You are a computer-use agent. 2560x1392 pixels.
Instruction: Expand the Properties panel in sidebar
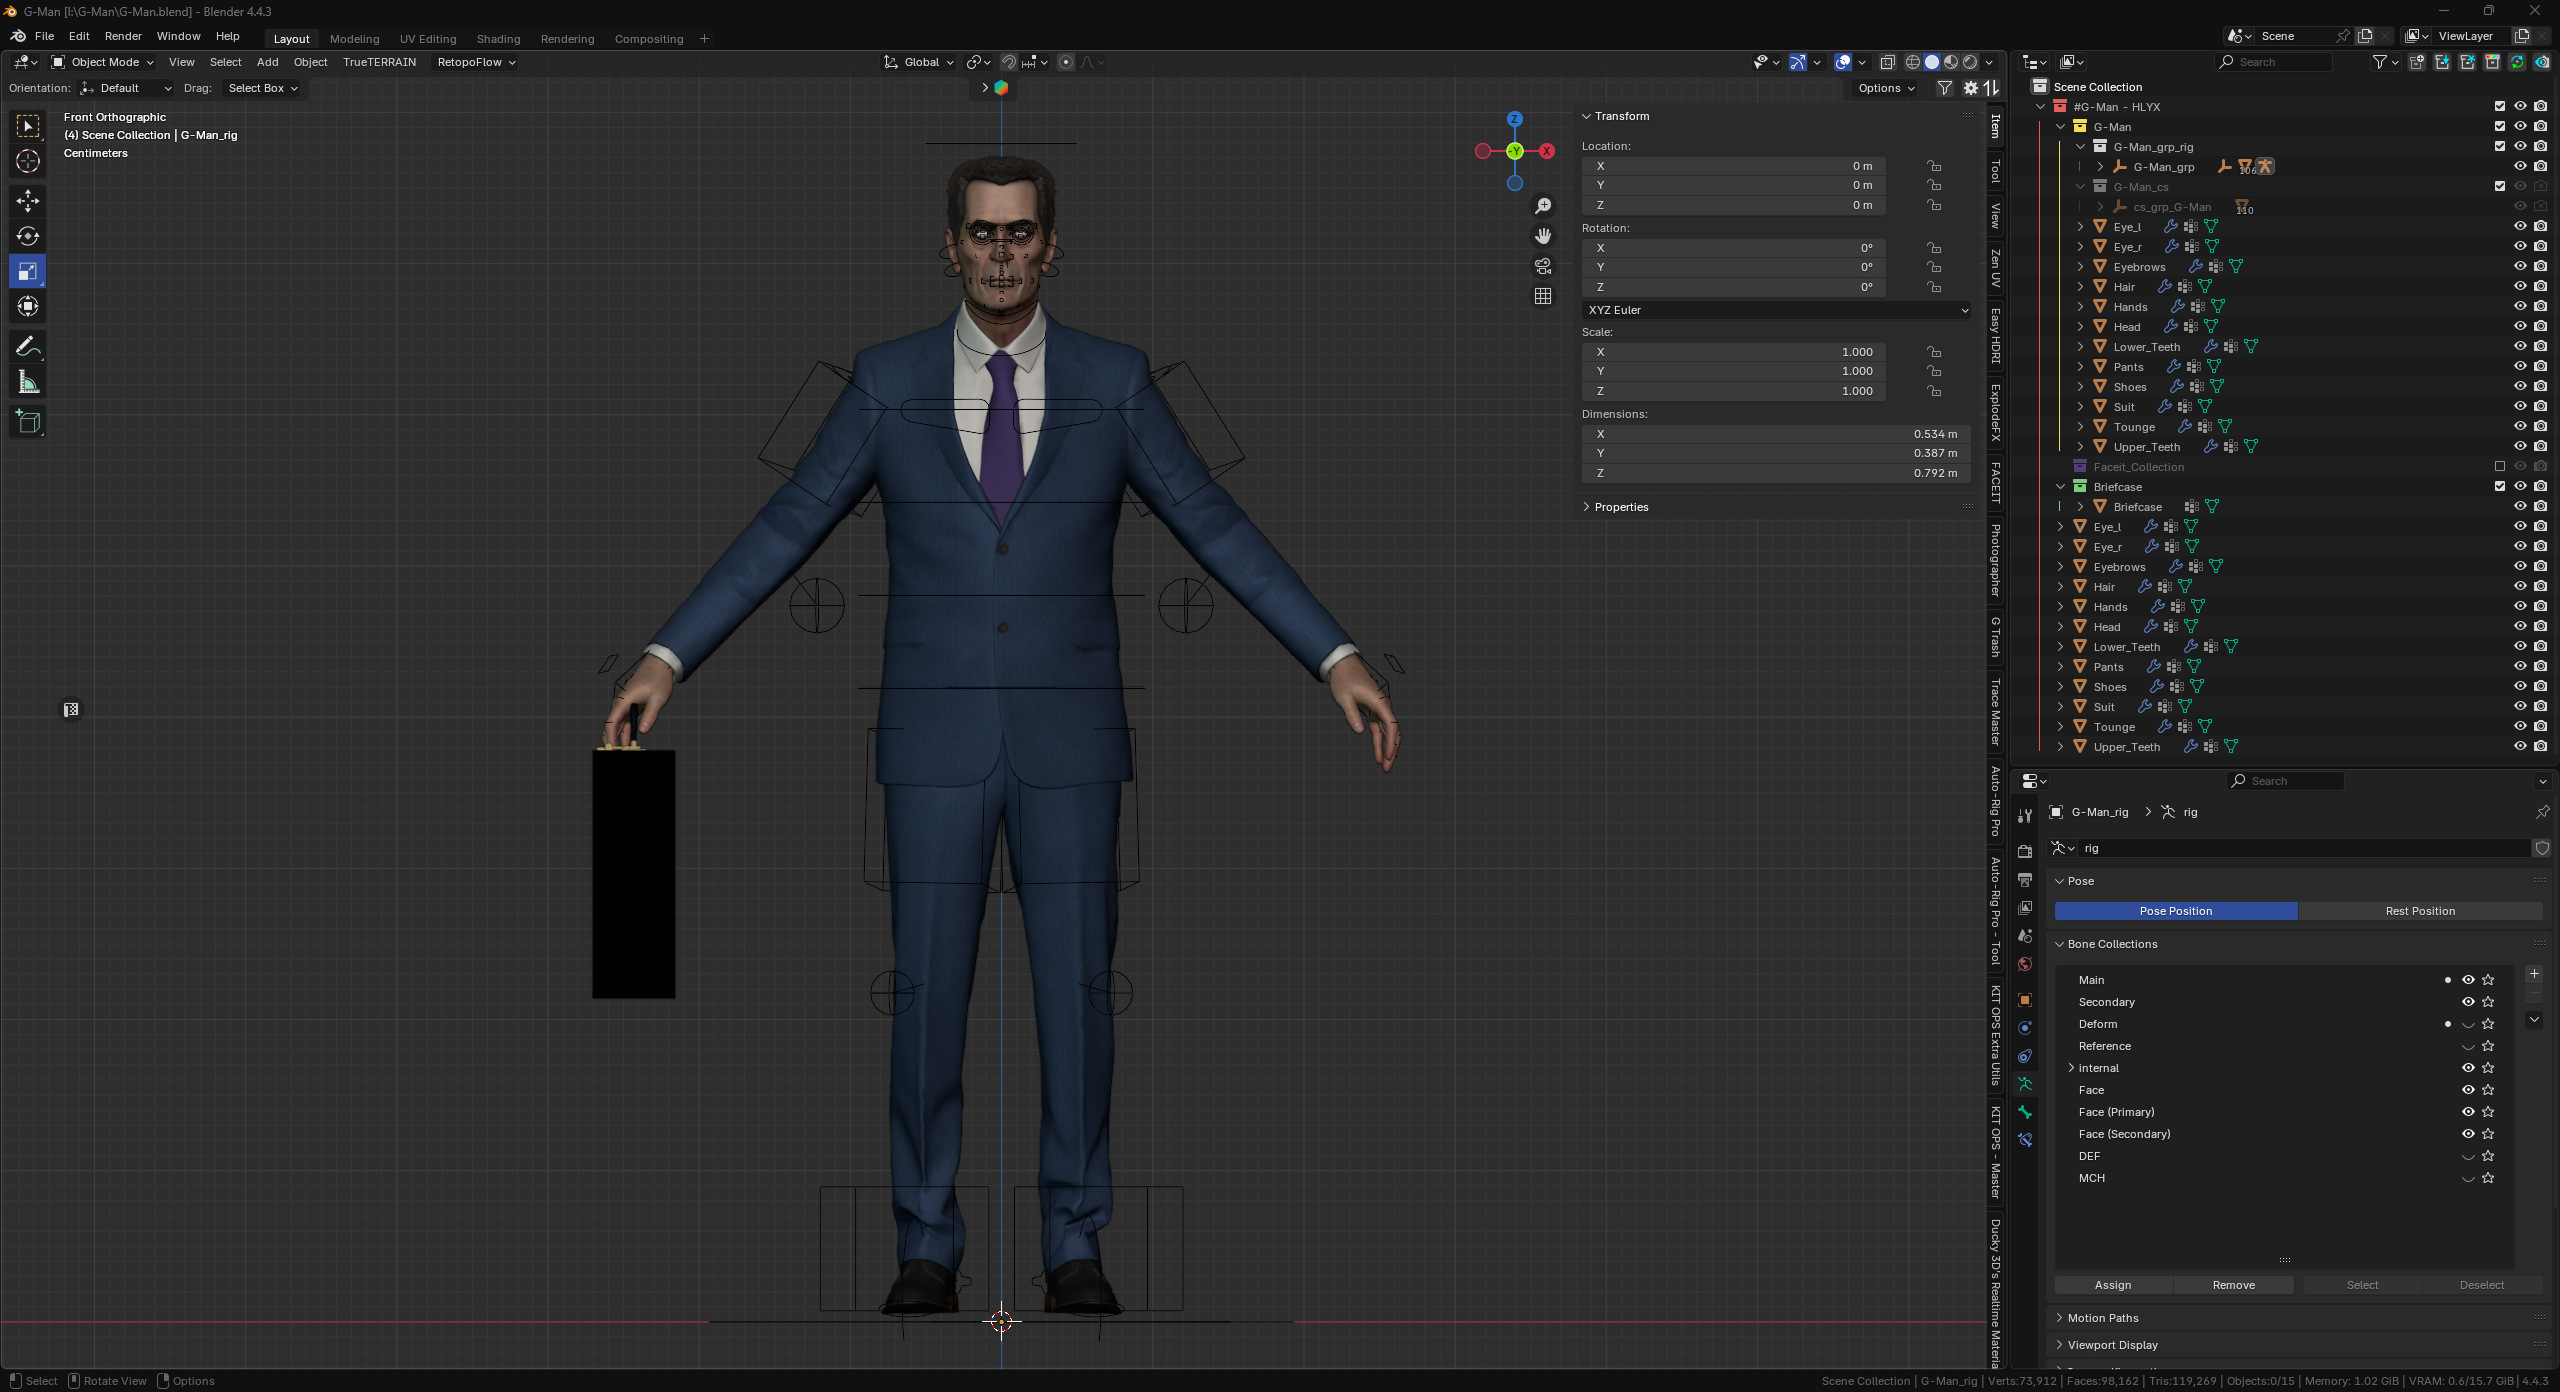(x=1621, y=507)
